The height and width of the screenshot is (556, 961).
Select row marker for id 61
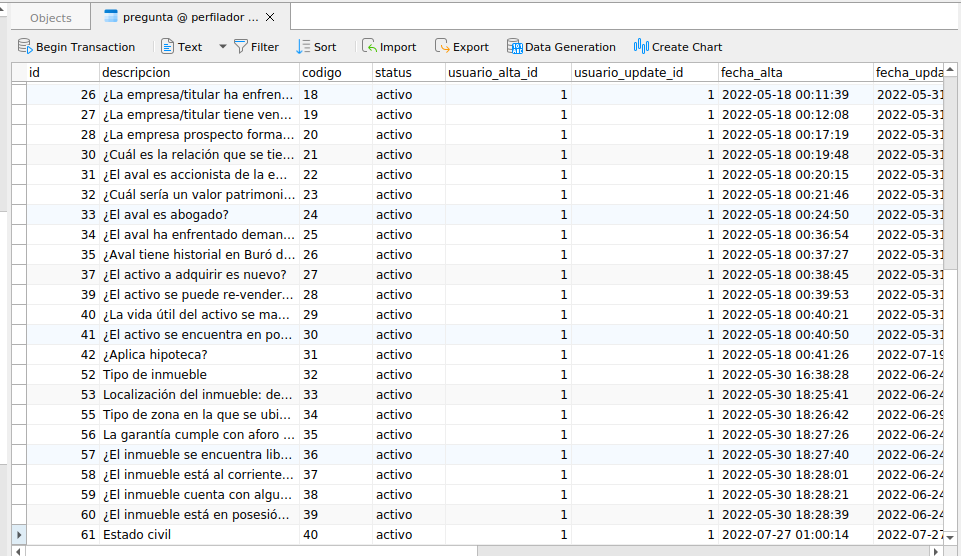click(18, 535)
